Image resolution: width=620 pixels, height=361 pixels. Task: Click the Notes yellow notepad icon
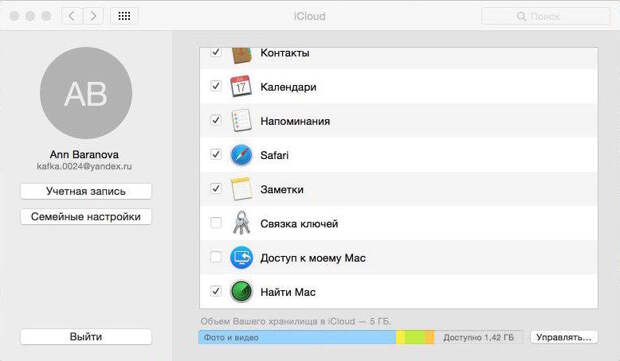[x=241, y=189]
